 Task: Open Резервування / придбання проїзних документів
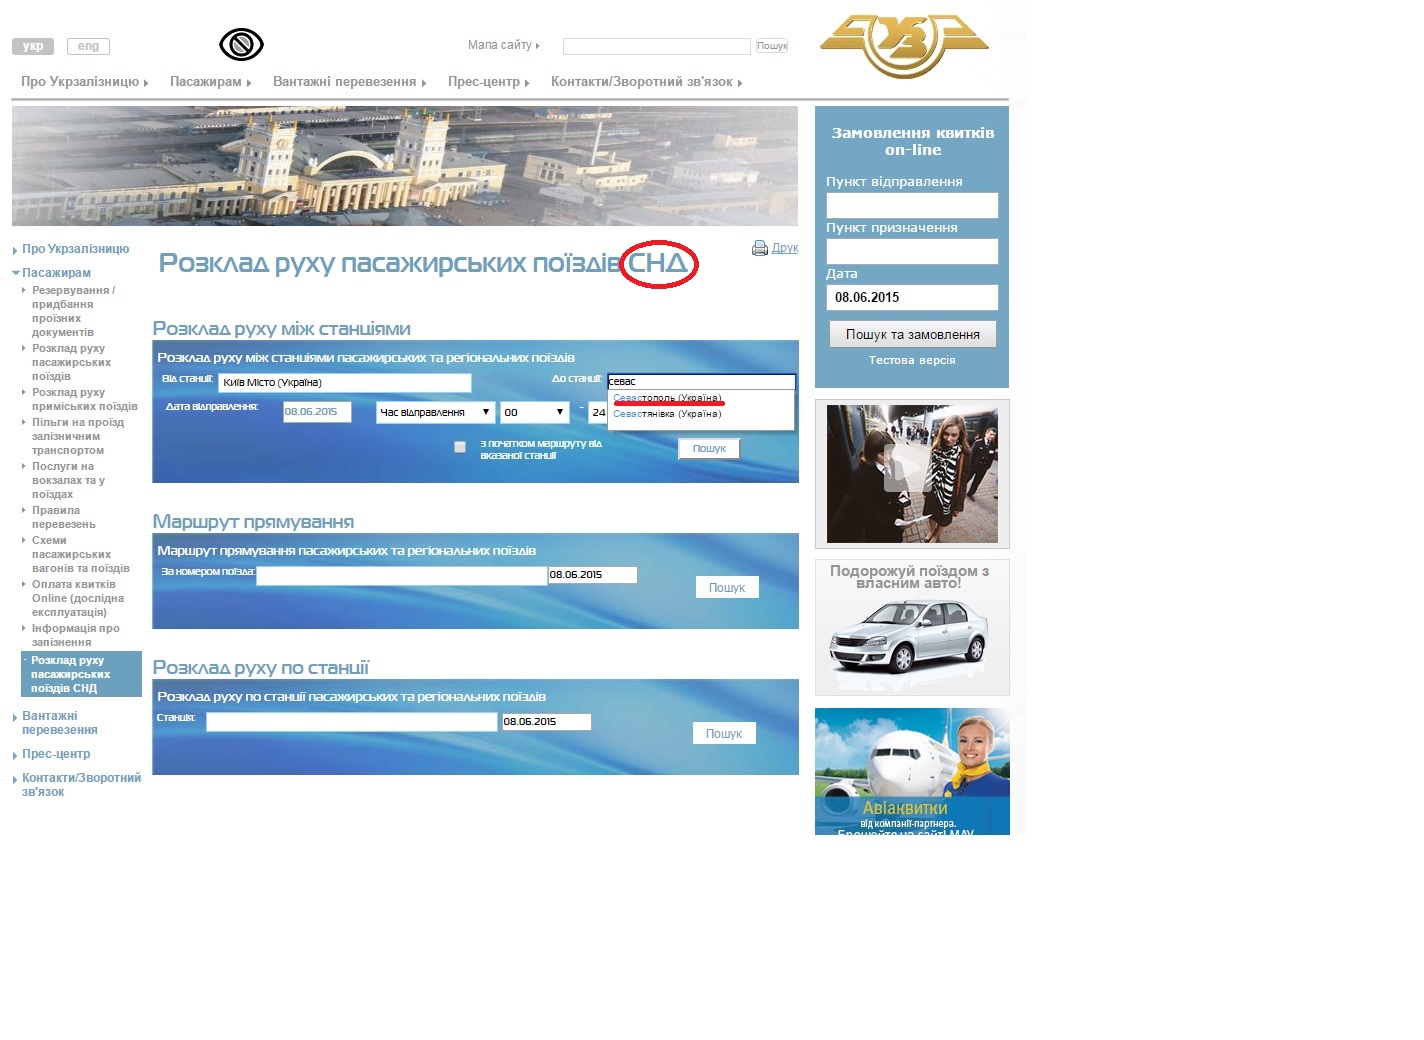pyautogui.click(x=73, y=311)
